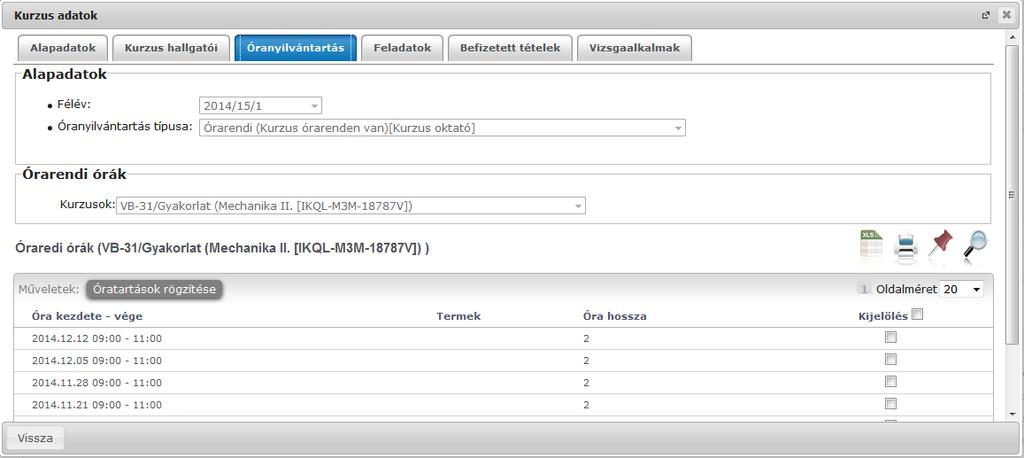Open the Kurzusok dropdown with VB-31/Gyakorlat
This screenshot has height=458, width=1024.
coord(351,206)
